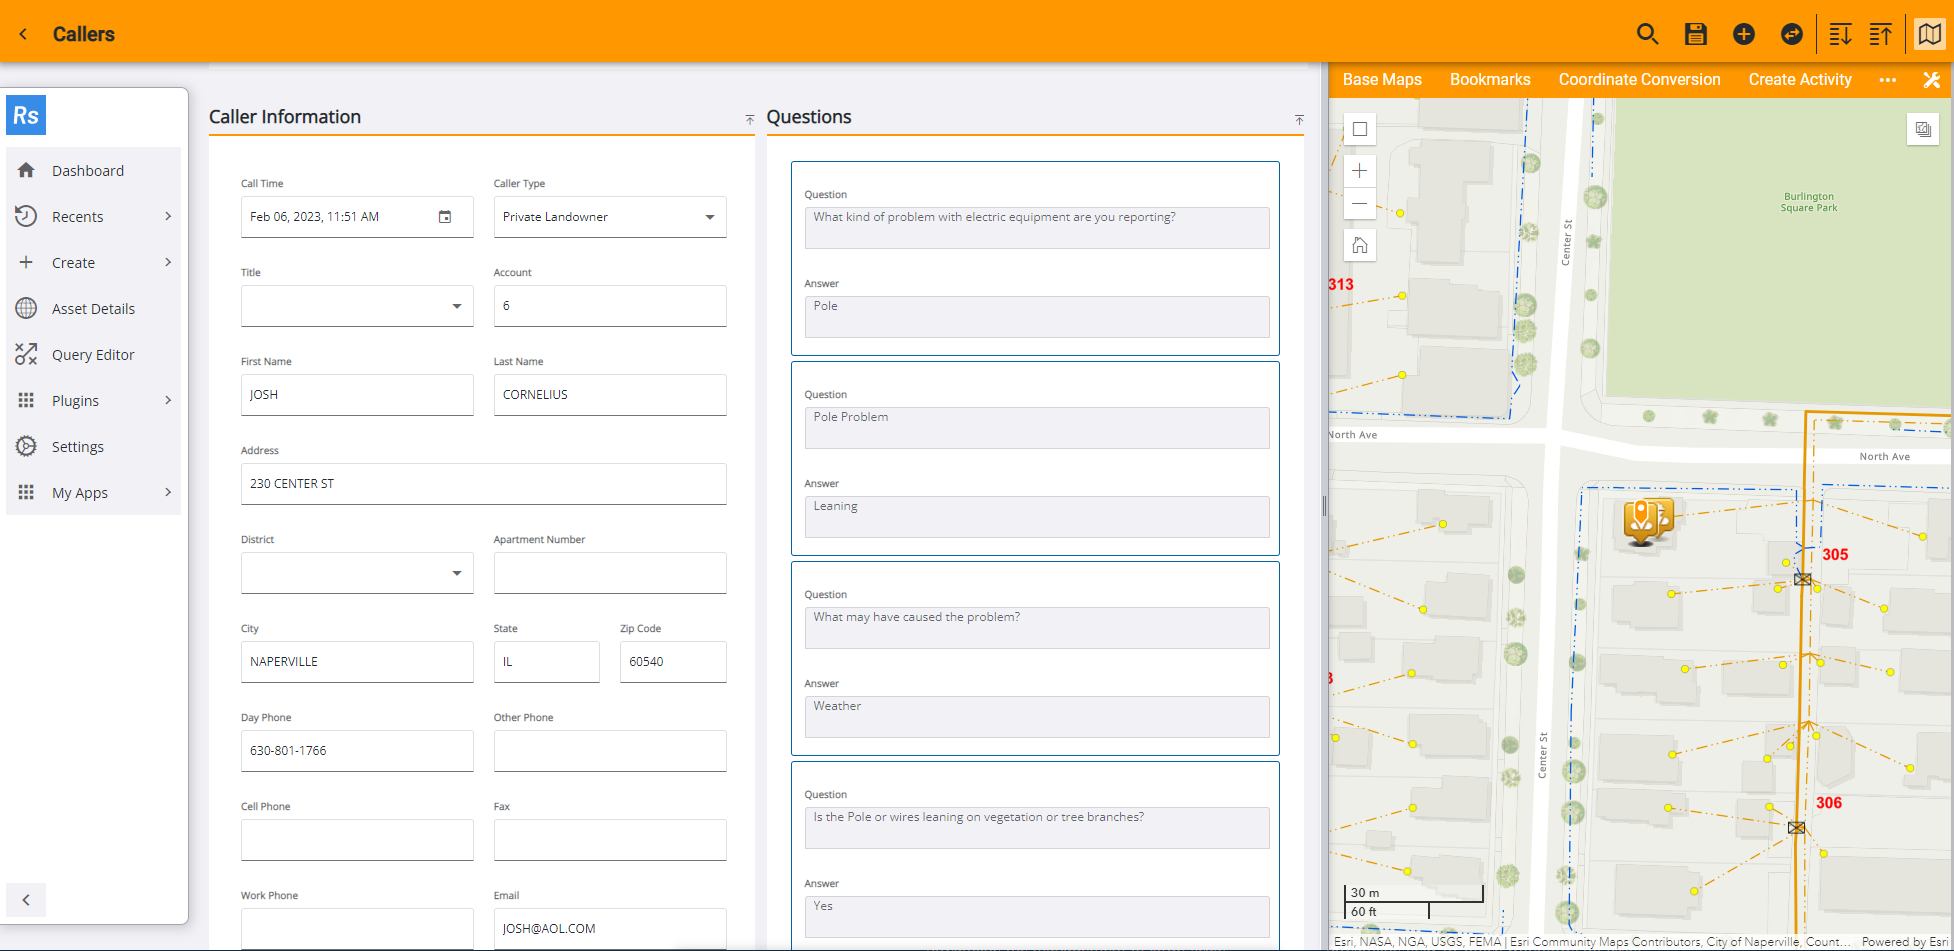Click the add plus circle icon

point(1743,34)
